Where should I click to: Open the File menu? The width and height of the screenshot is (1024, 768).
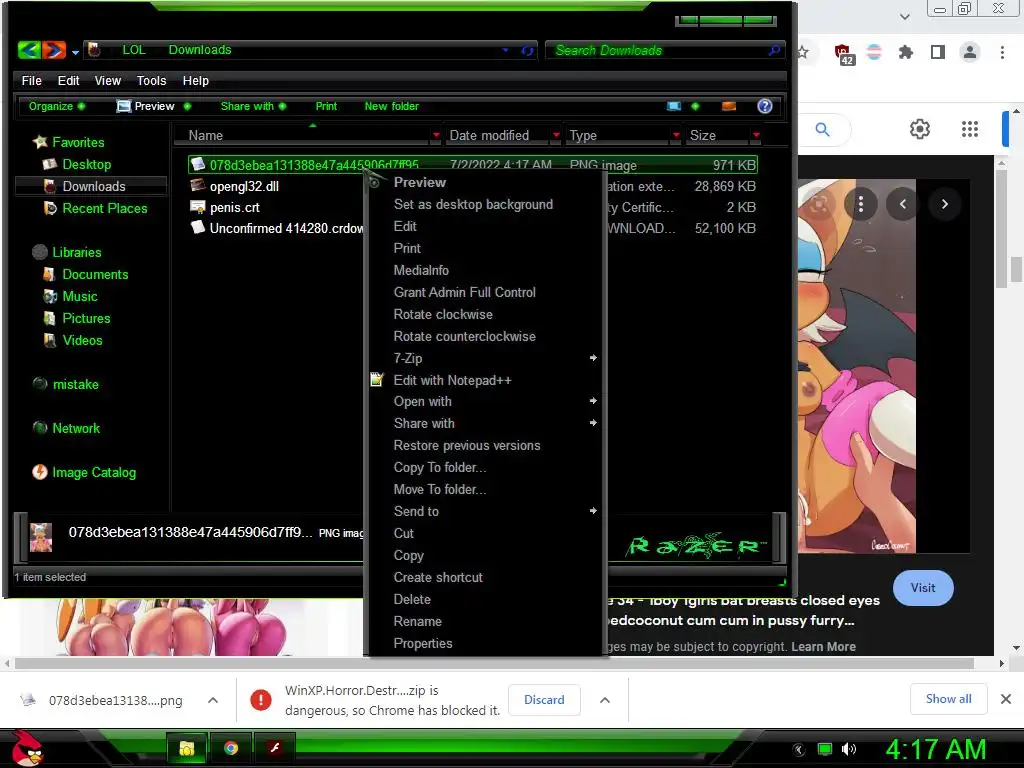[x=31, y=80]
